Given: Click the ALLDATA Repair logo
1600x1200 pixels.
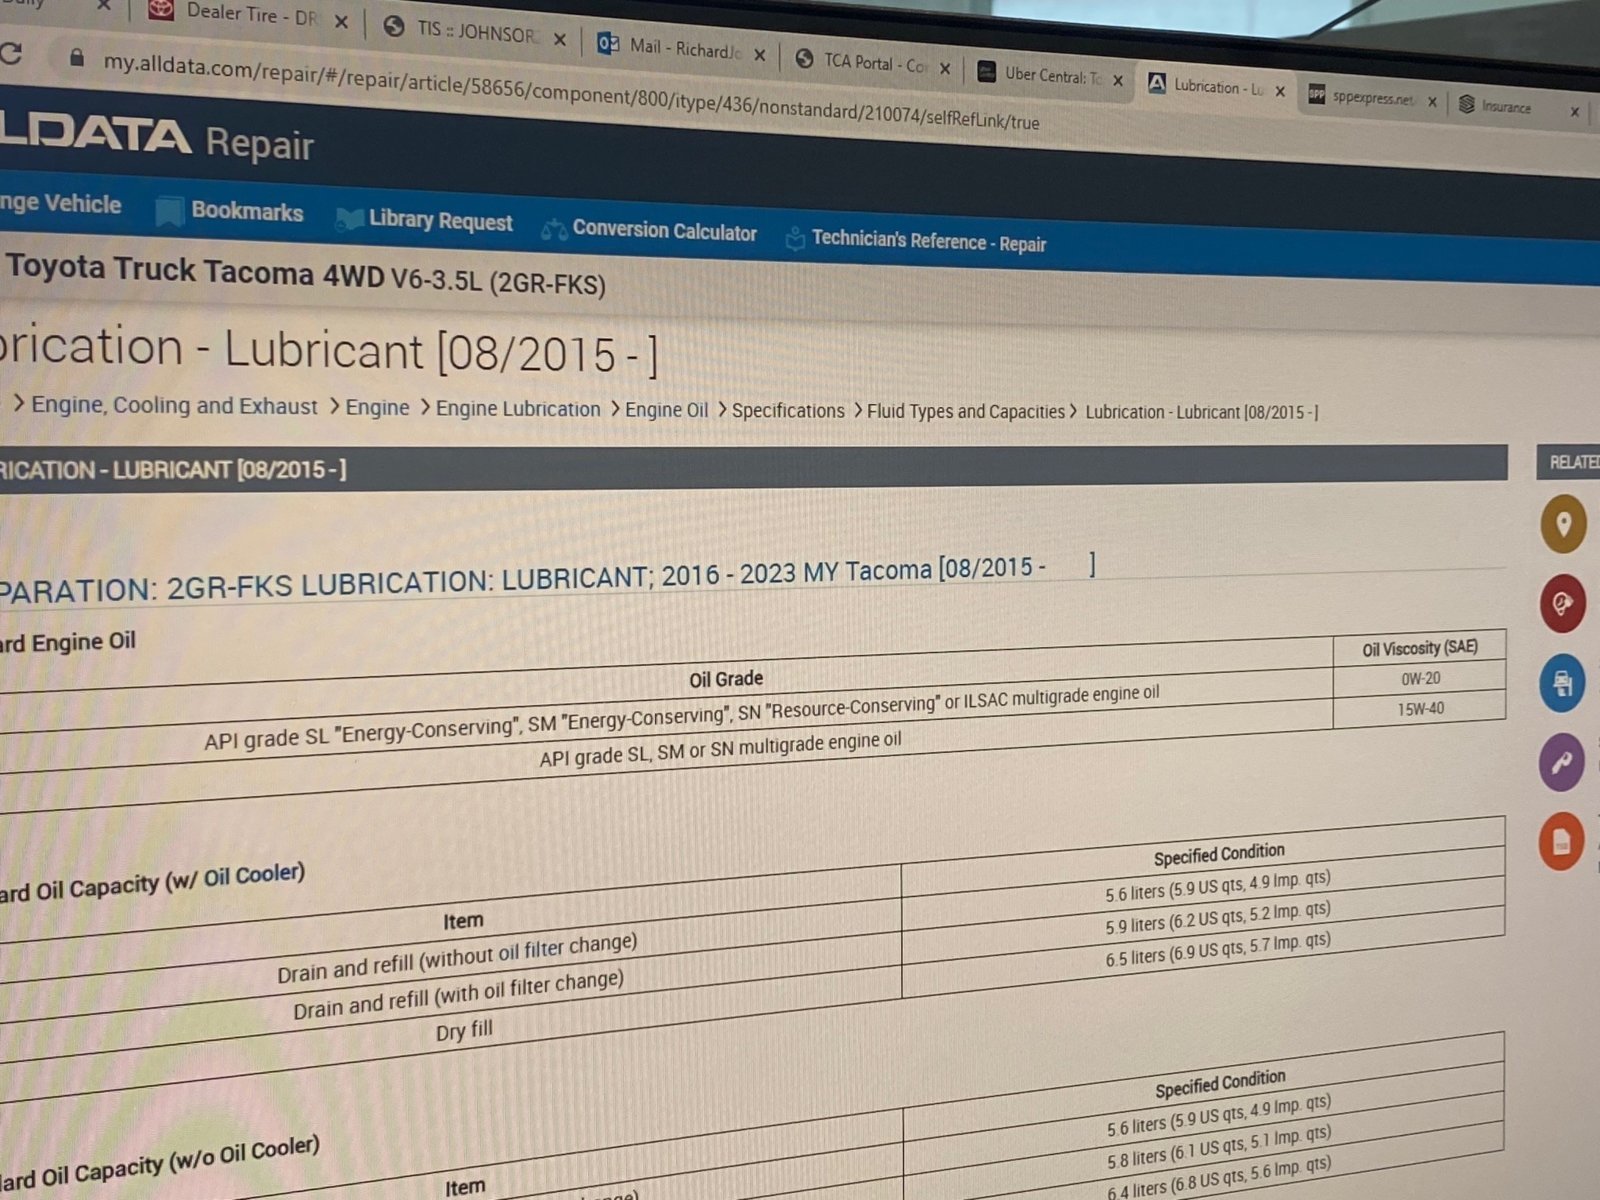Looking at the screenshot, I should tap(157, 138).
